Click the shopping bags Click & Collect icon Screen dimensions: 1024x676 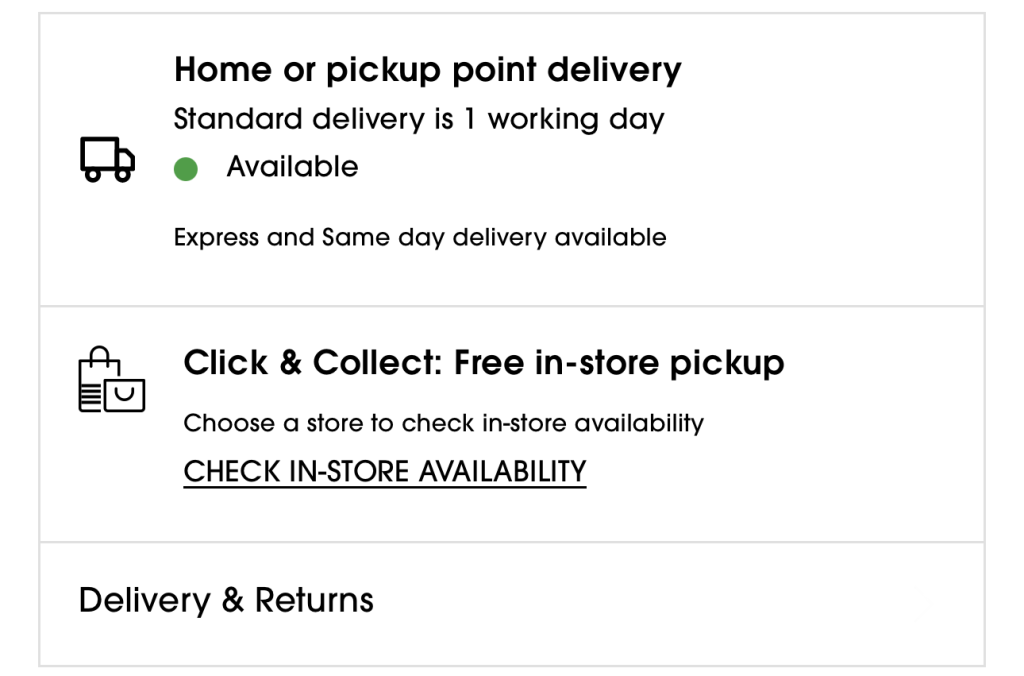coord(111,381)
